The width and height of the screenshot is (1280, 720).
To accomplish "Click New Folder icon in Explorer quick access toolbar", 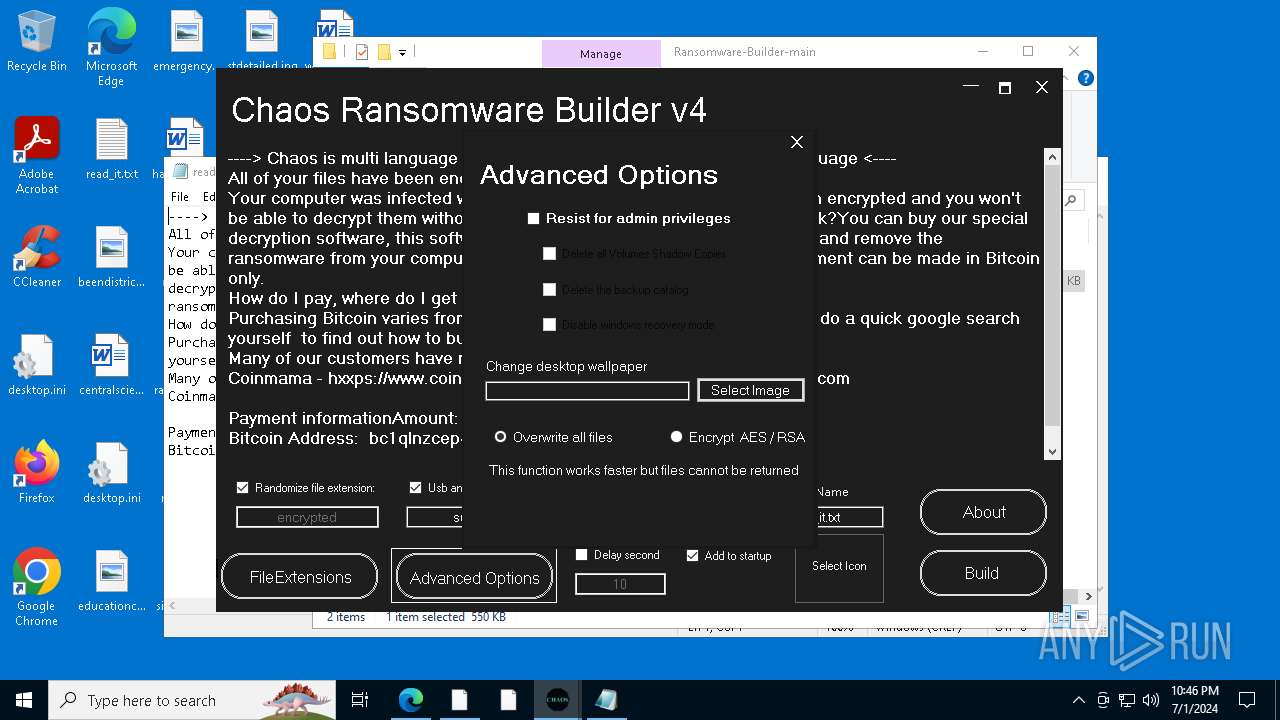I will coord(384,52).
